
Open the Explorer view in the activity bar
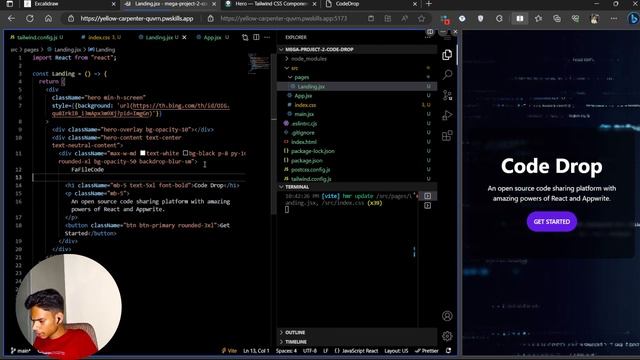[447, 55]
